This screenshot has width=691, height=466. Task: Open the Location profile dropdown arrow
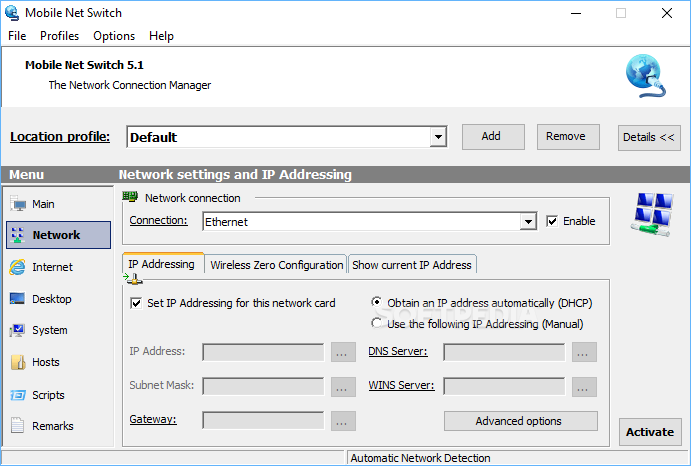[438, 137]
